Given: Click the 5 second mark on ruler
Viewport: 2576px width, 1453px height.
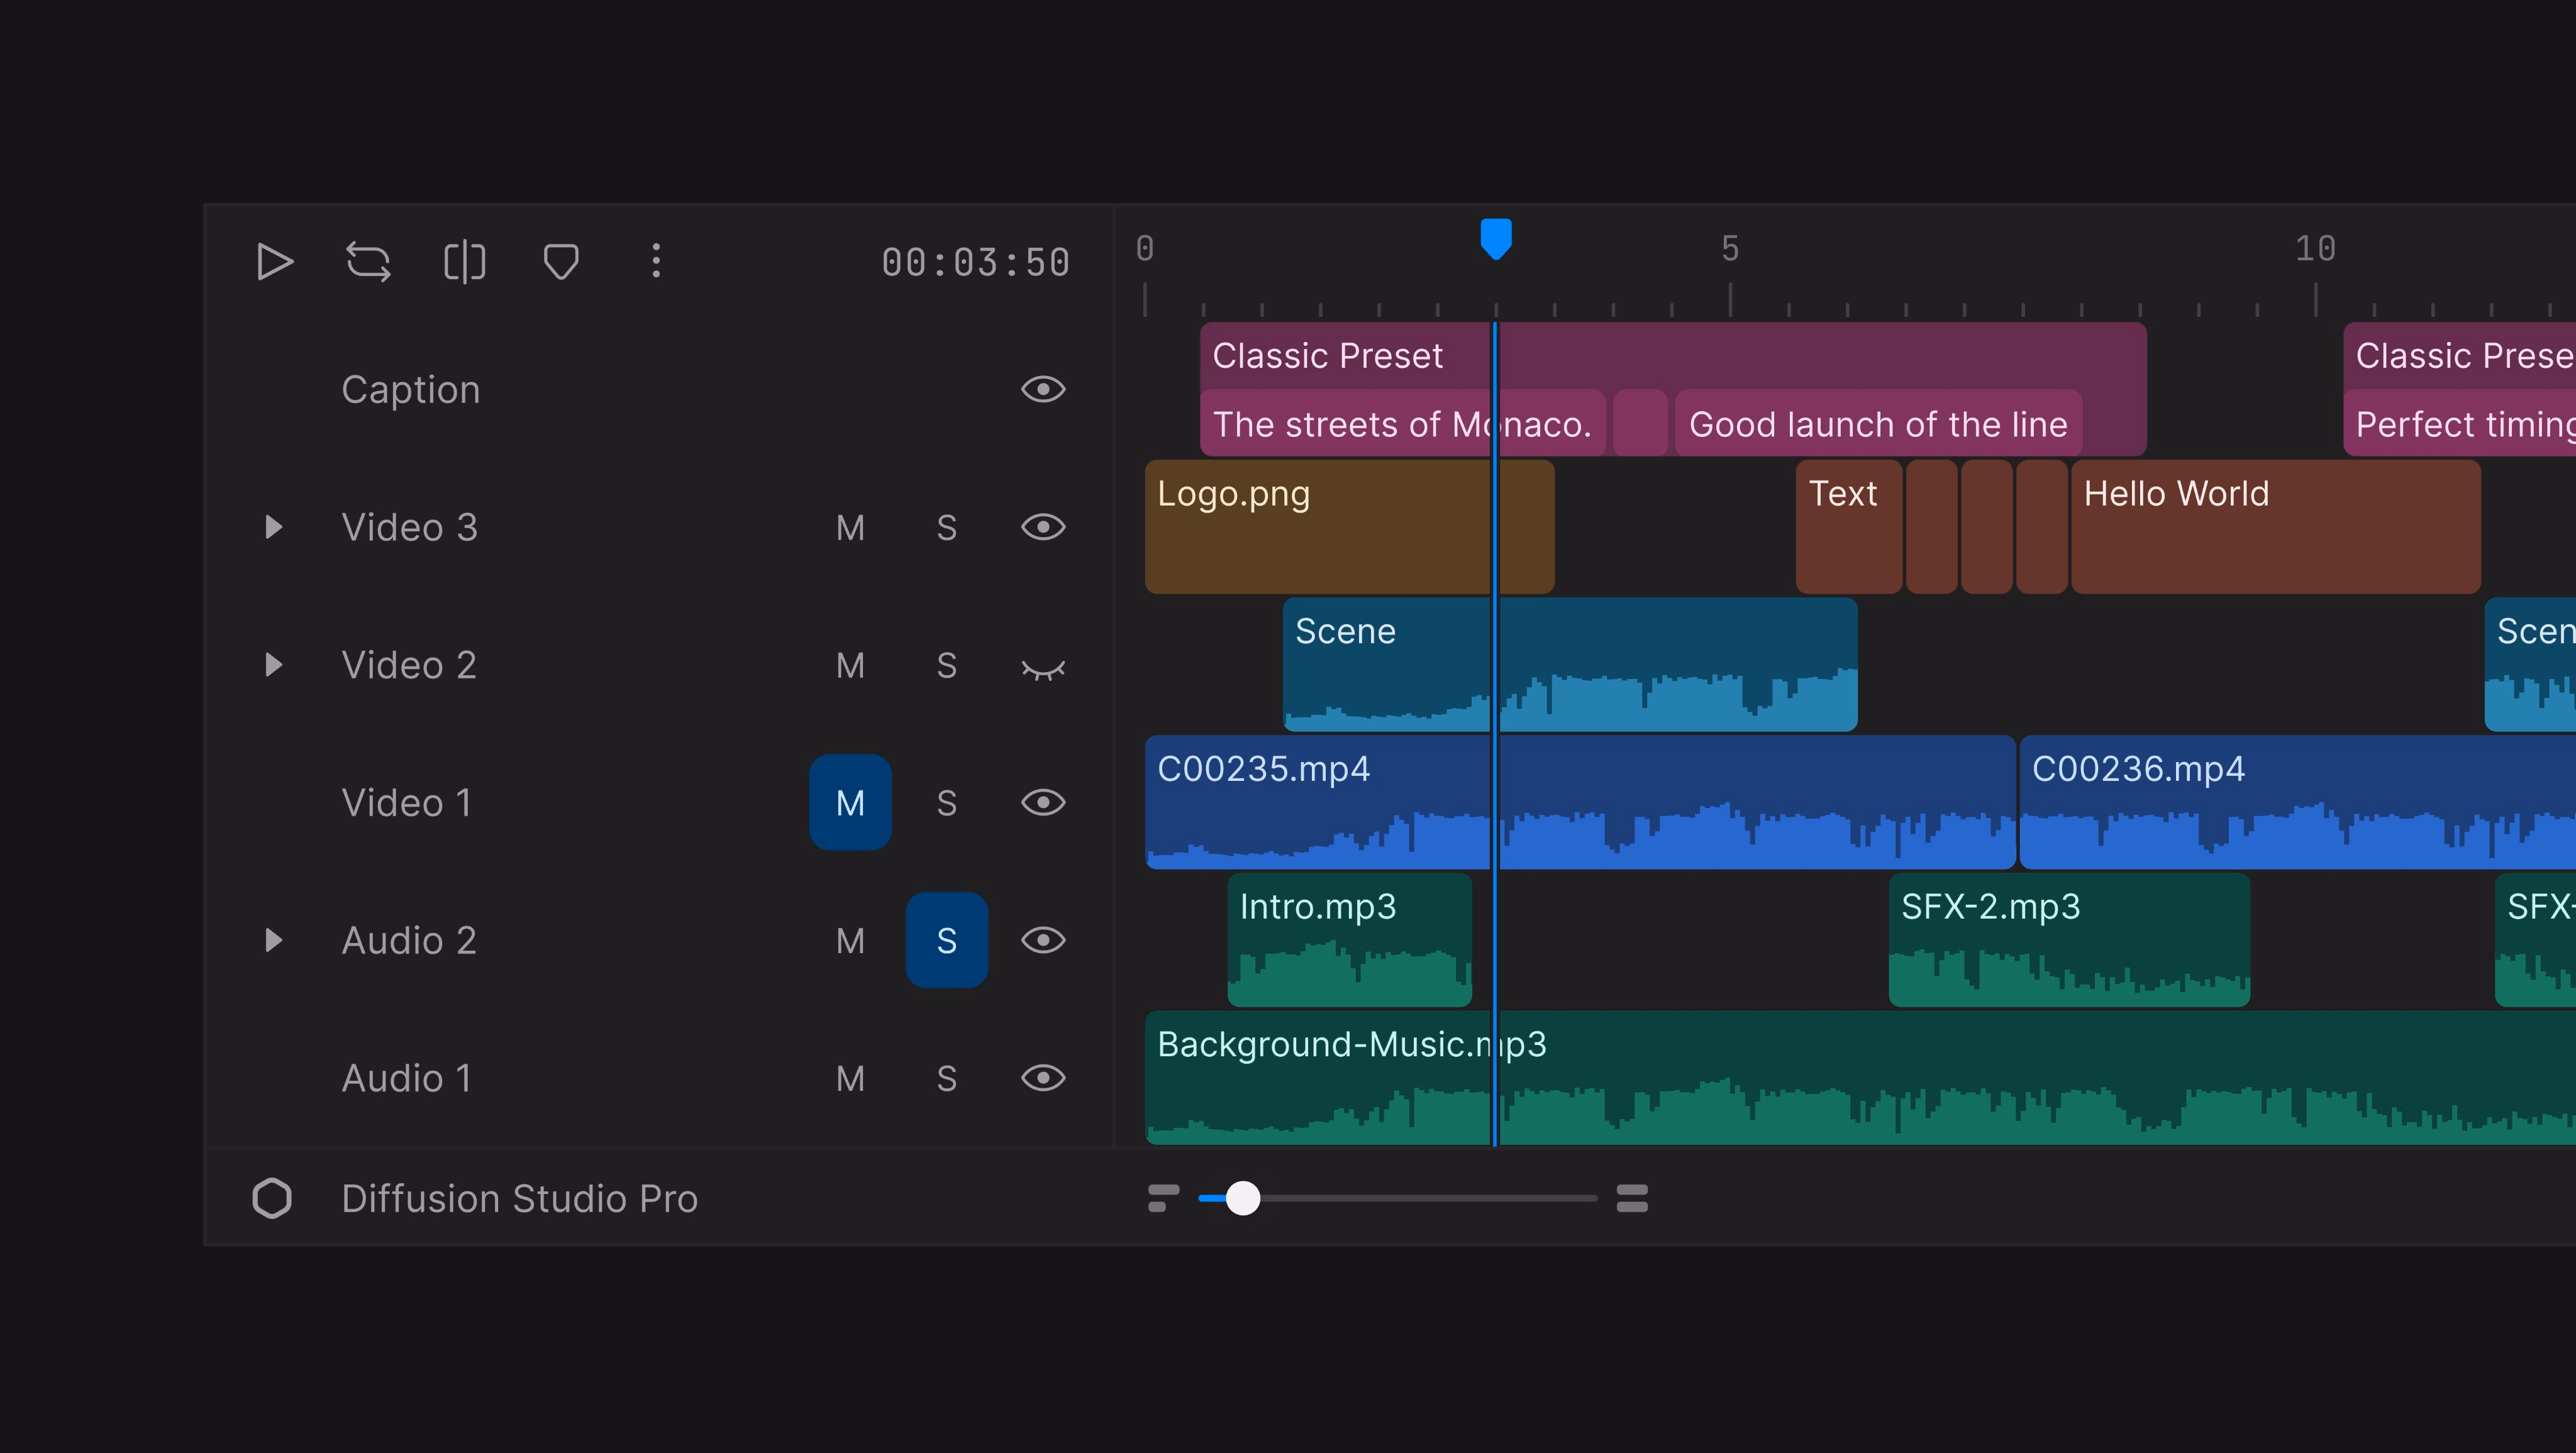Looking at the screenshot, I should point(1730,249).
